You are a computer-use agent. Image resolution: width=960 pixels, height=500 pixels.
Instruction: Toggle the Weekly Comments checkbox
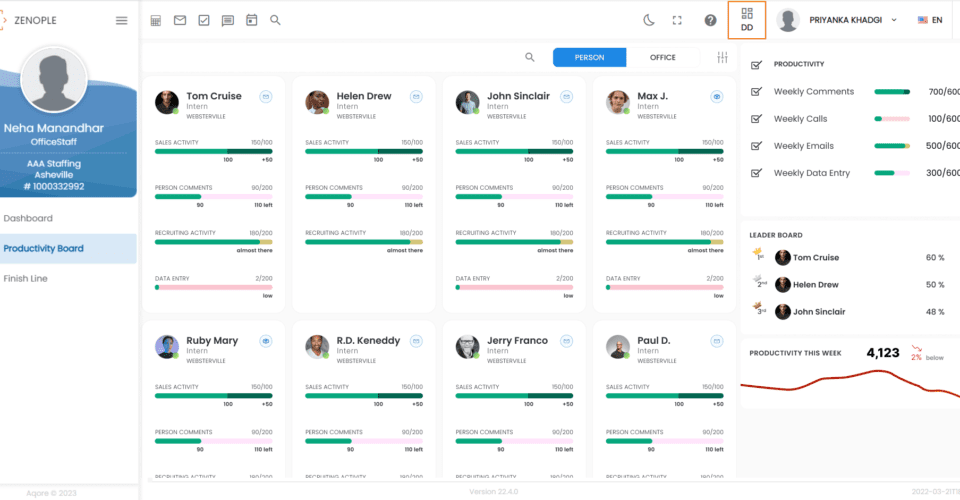[x=756, y=92]
